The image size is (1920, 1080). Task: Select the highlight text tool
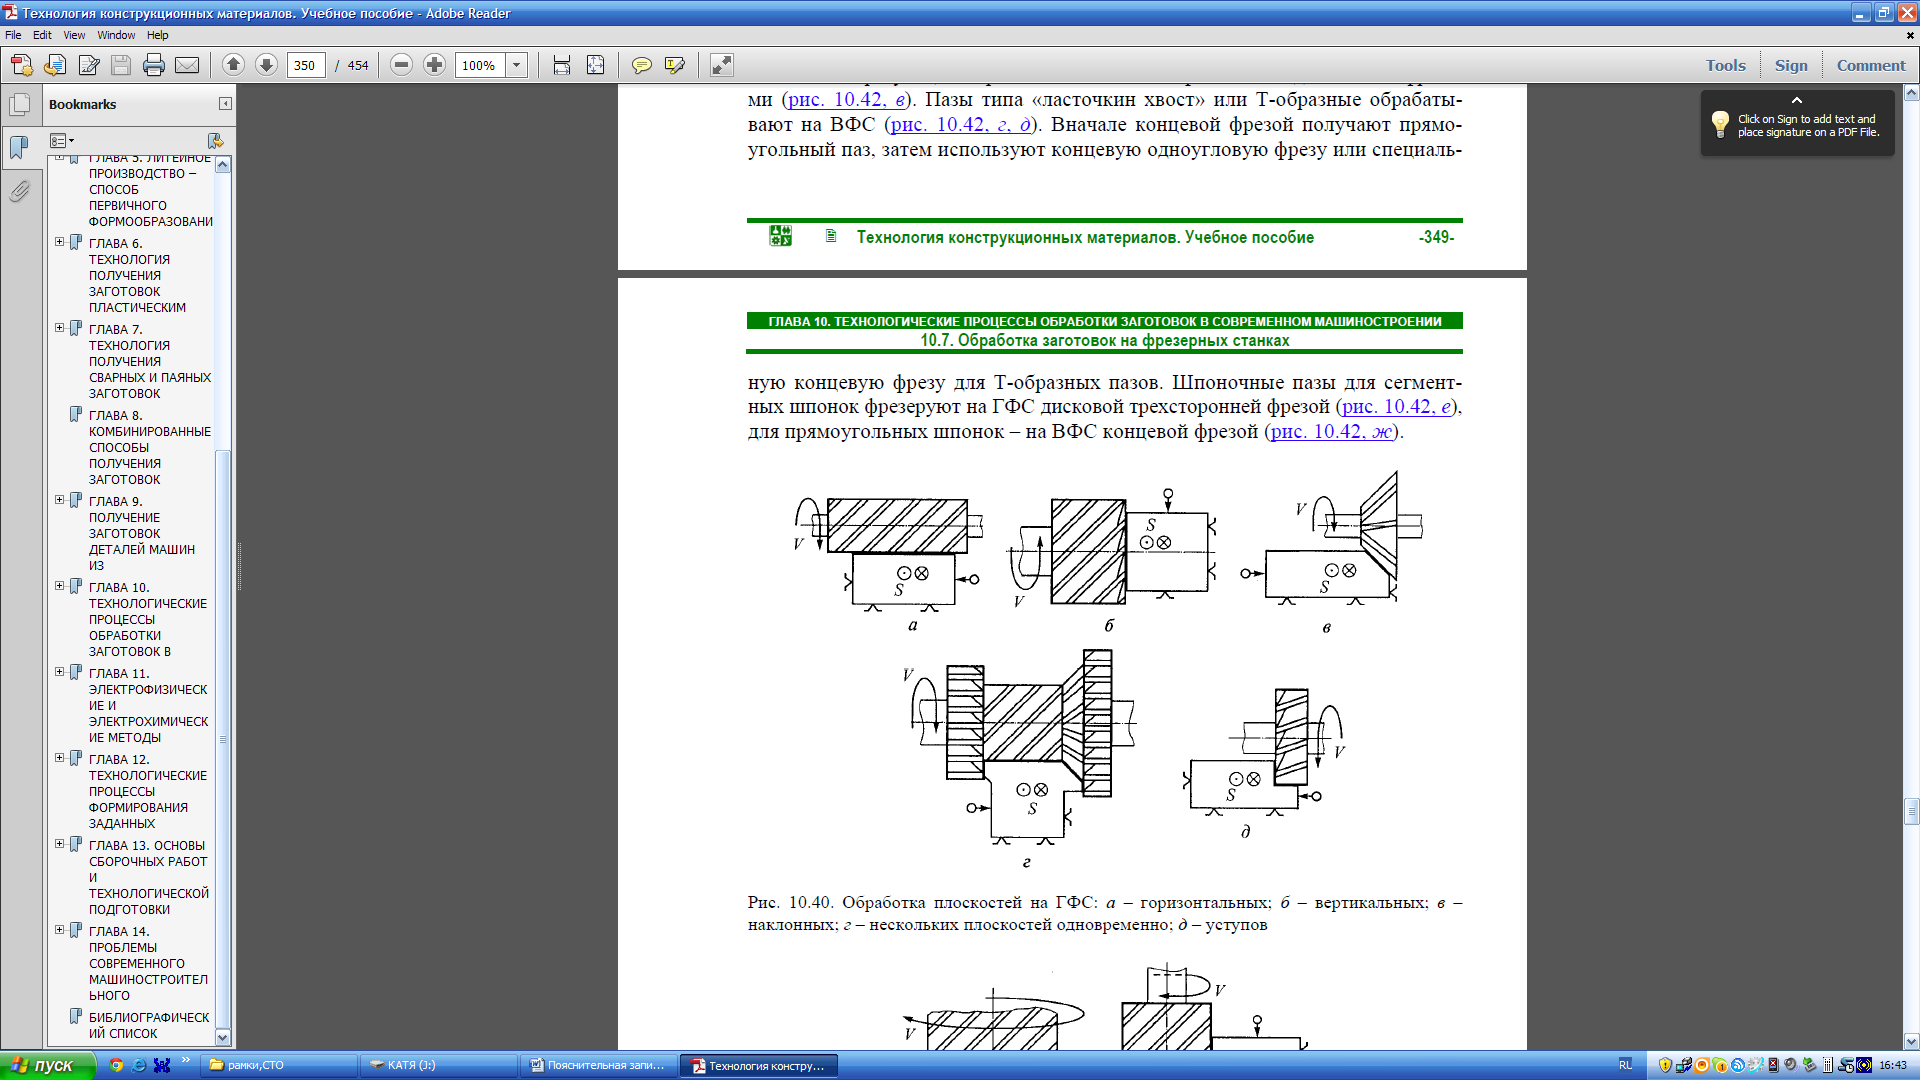click(x=675, y=65)
